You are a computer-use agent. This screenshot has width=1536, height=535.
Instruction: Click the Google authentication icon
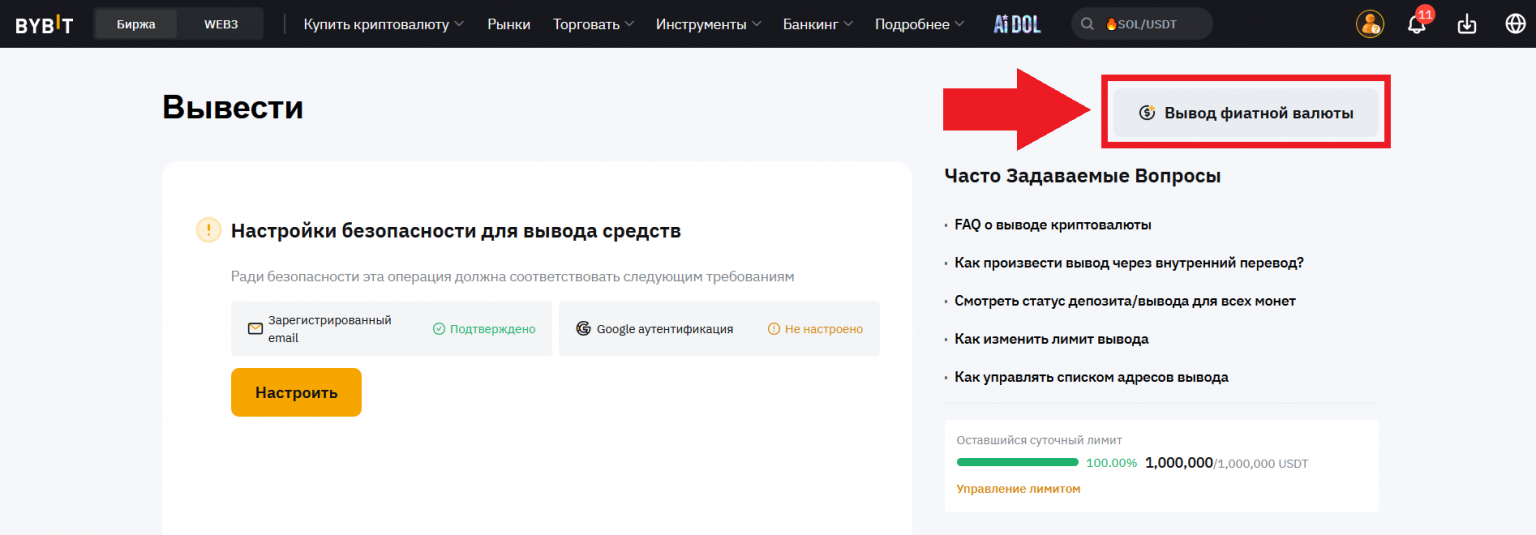click(x=583, y=329)
